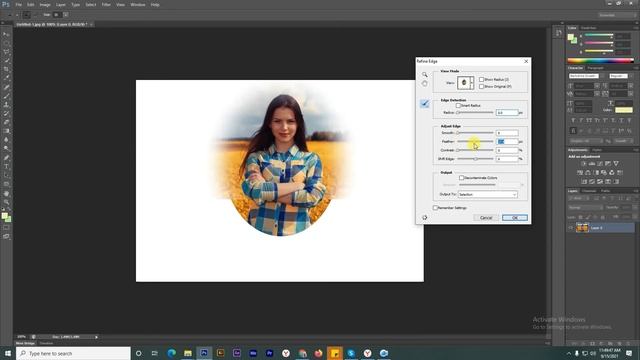This screenshot has height=360, width=640.
Task: Select the Eraser tool
Action: click(x=7, y=122)
